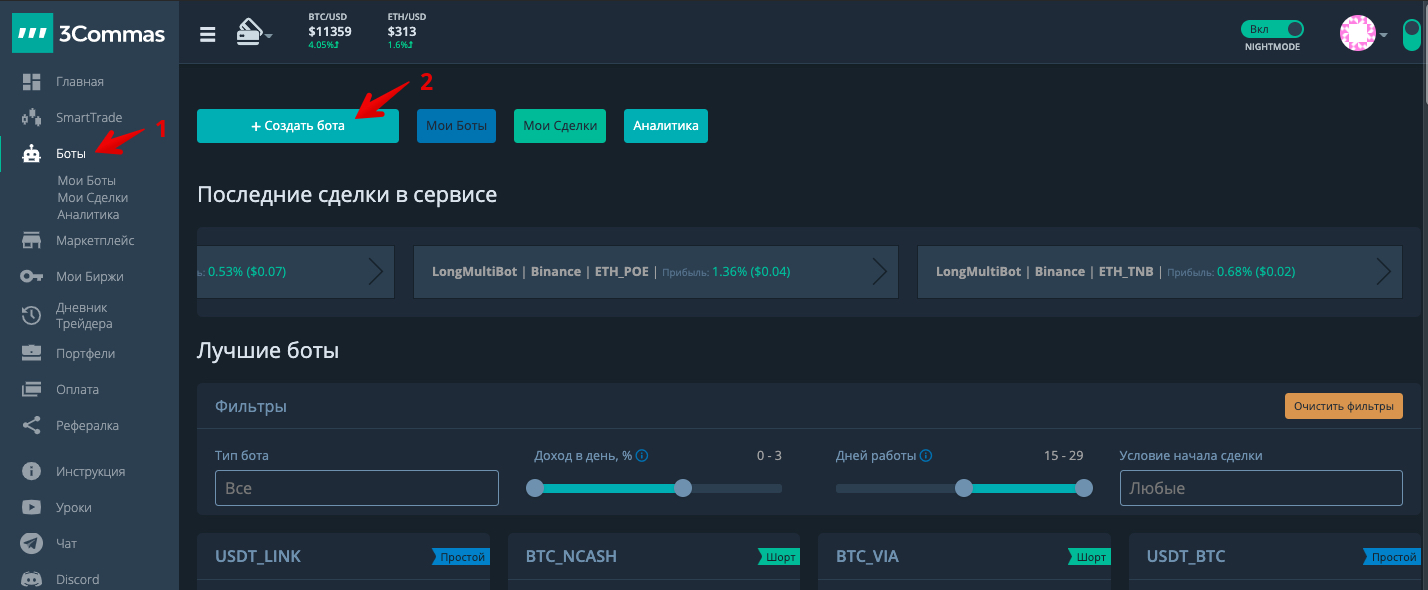The width and height of the screenshot is (1428, 590).
Task: Click the Создать бота button
Action: click(298, 126)
